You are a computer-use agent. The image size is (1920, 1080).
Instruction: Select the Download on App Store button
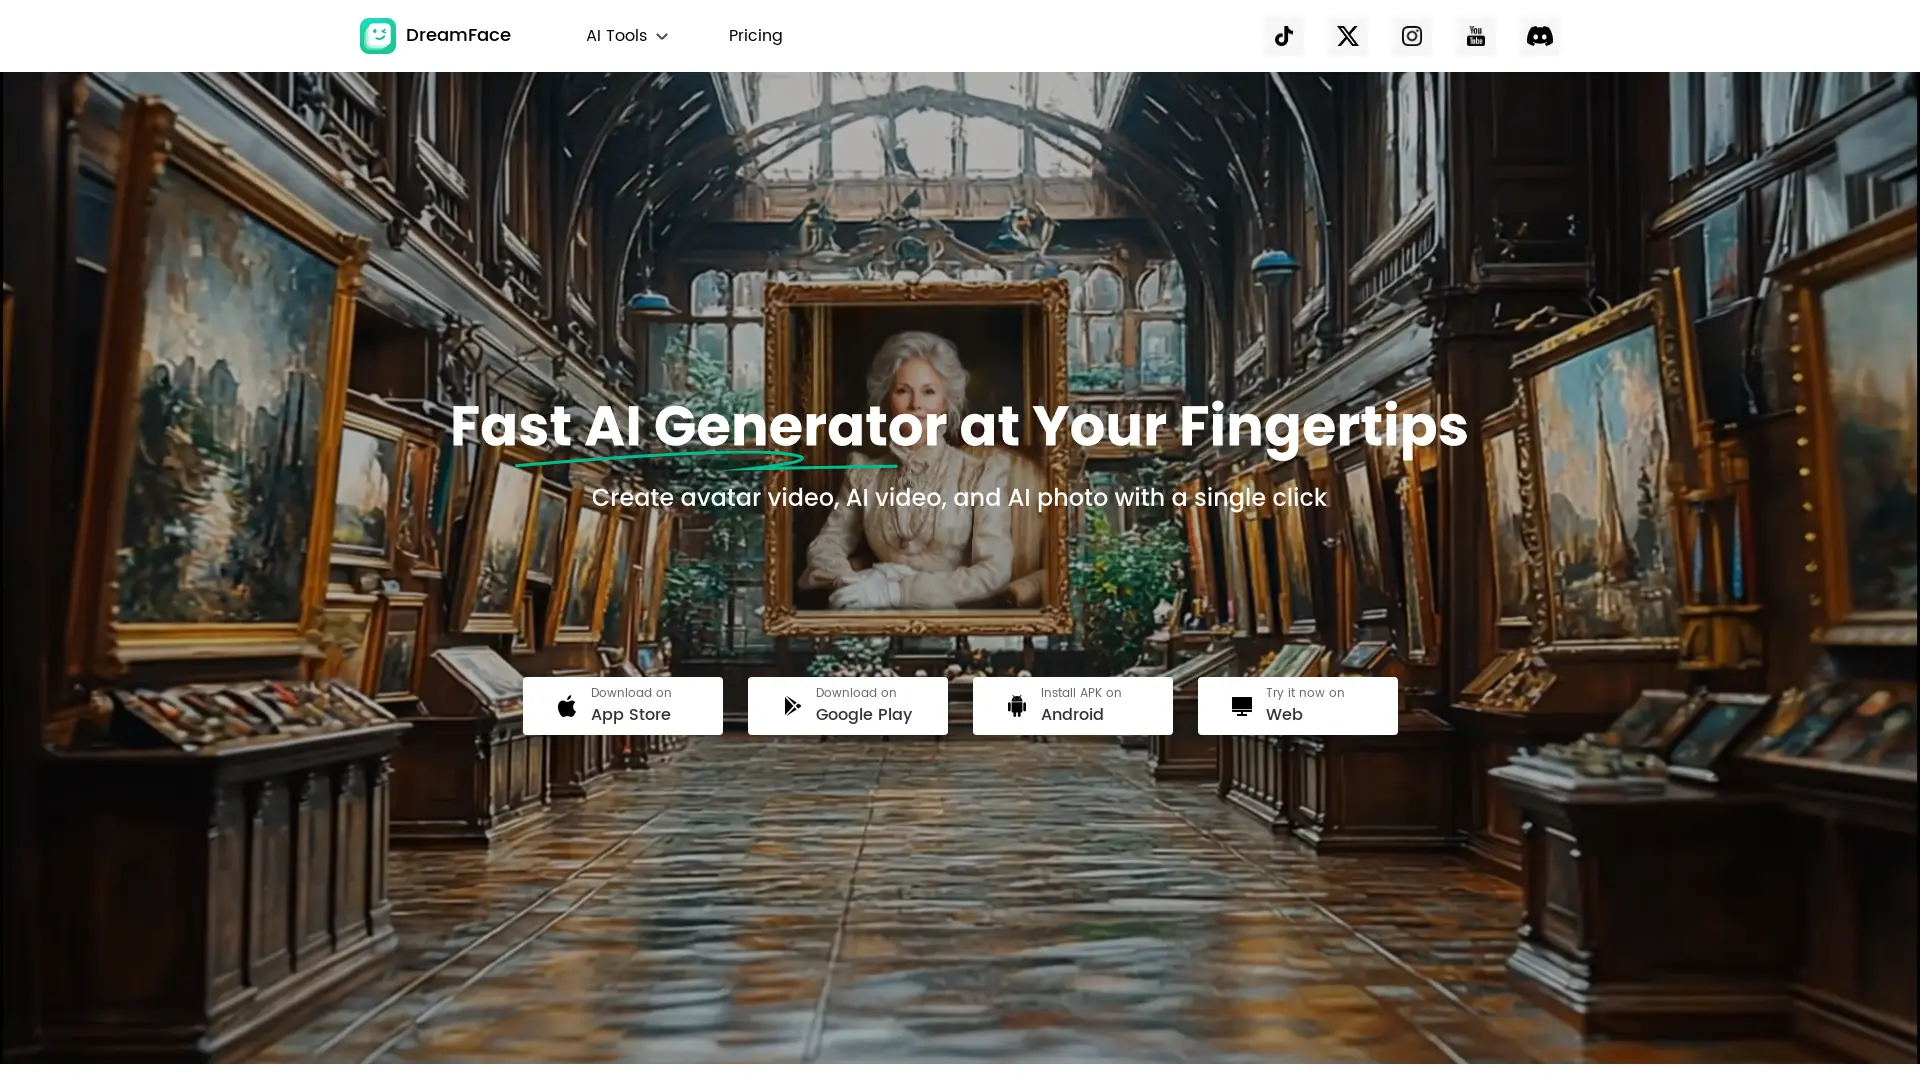tap(623, 706)
